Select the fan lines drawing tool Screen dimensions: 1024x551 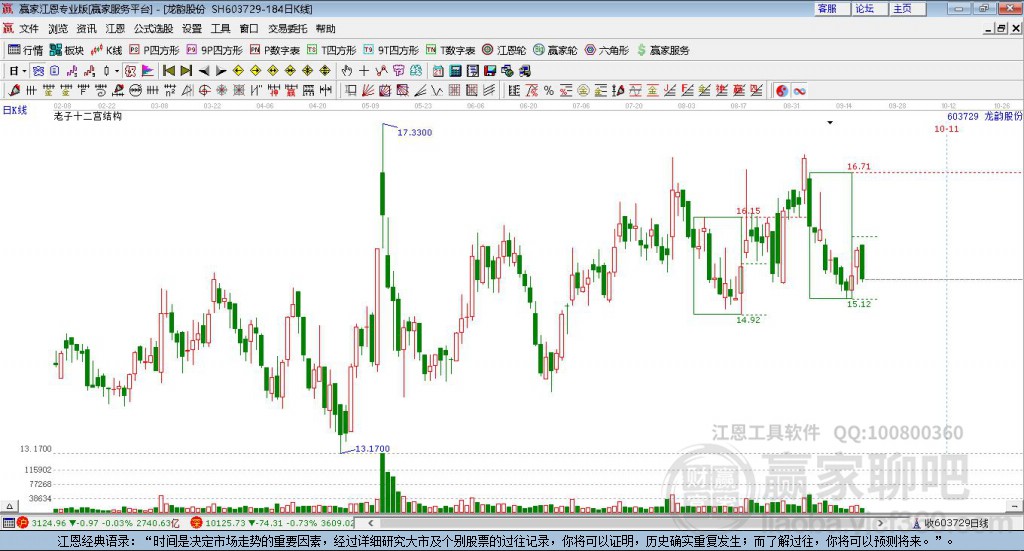click(366, 91)
